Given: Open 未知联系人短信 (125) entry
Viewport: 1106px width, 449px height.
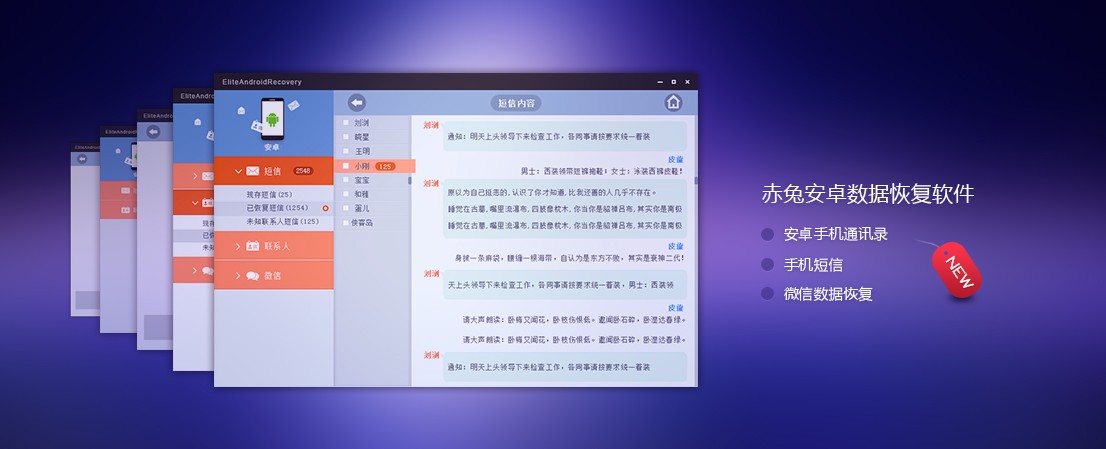Looking at the screenshot, I should pyautogui.click(x=282, y=221).
